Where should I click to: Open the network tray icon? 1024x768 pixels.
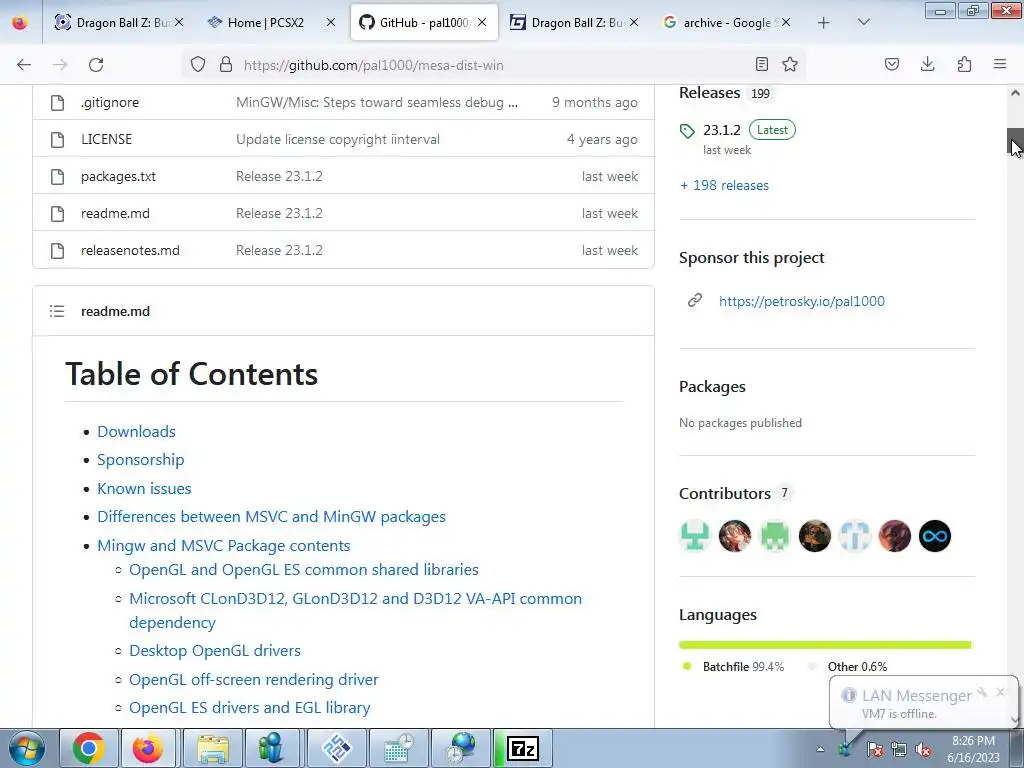click(x=899, y=750)
